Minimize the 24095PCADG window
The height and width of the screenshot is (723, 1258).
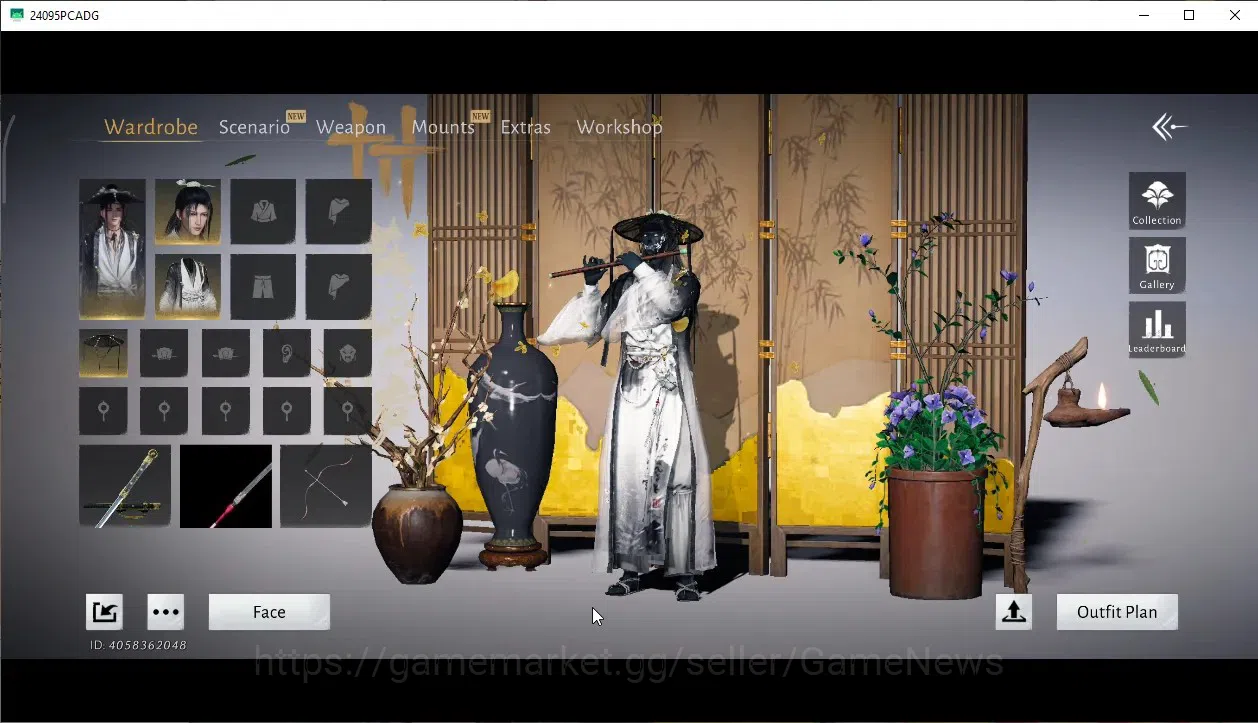click(x=1143, y=15)
